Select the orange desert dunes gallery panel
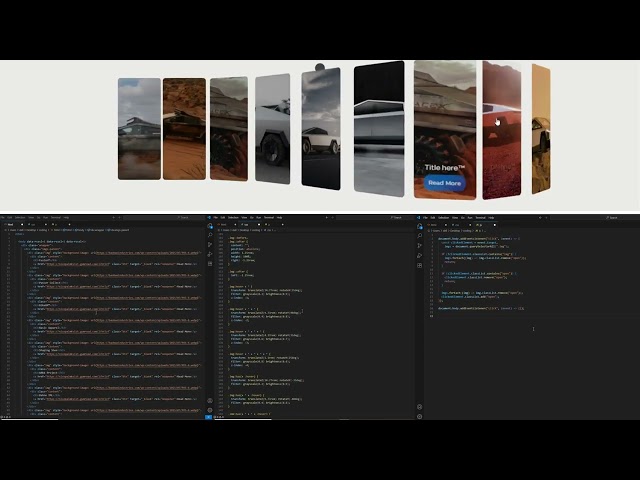This screenshot has width=640, height=480. (184, 129)
